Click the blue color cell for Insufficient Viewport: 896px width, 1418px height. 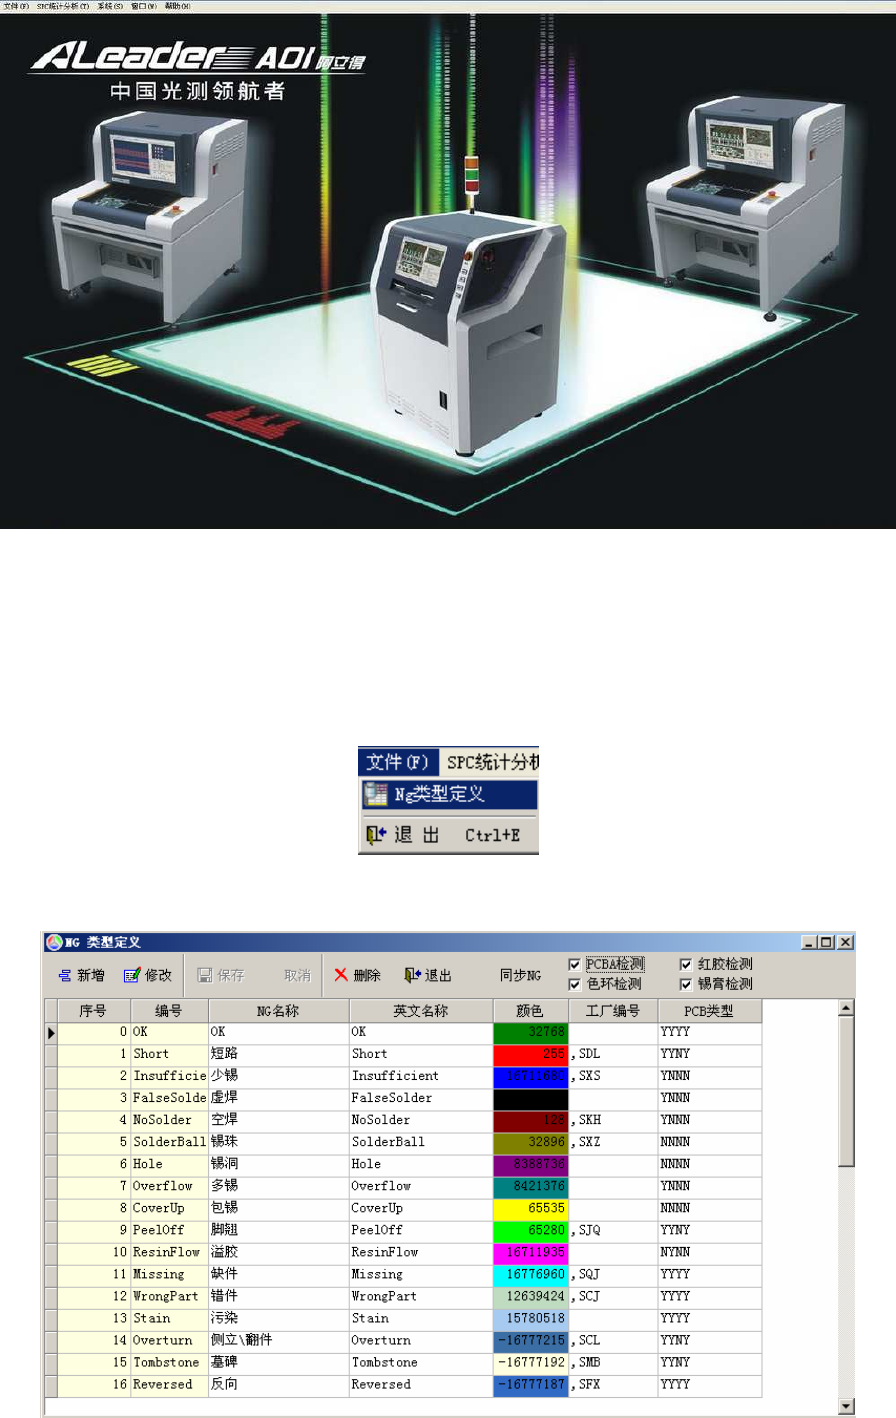pos(531,1076)
